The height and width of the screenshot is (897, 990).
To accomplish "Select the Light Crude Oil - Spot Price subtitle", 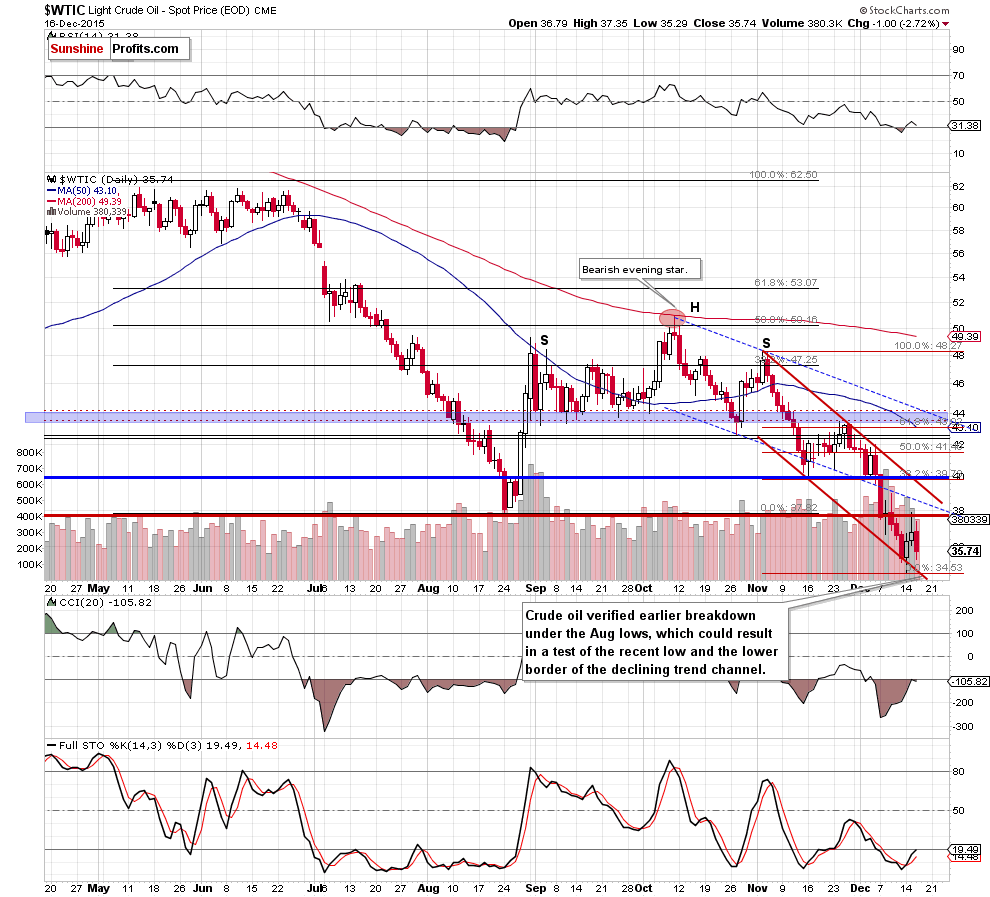I will pos(167,11).
